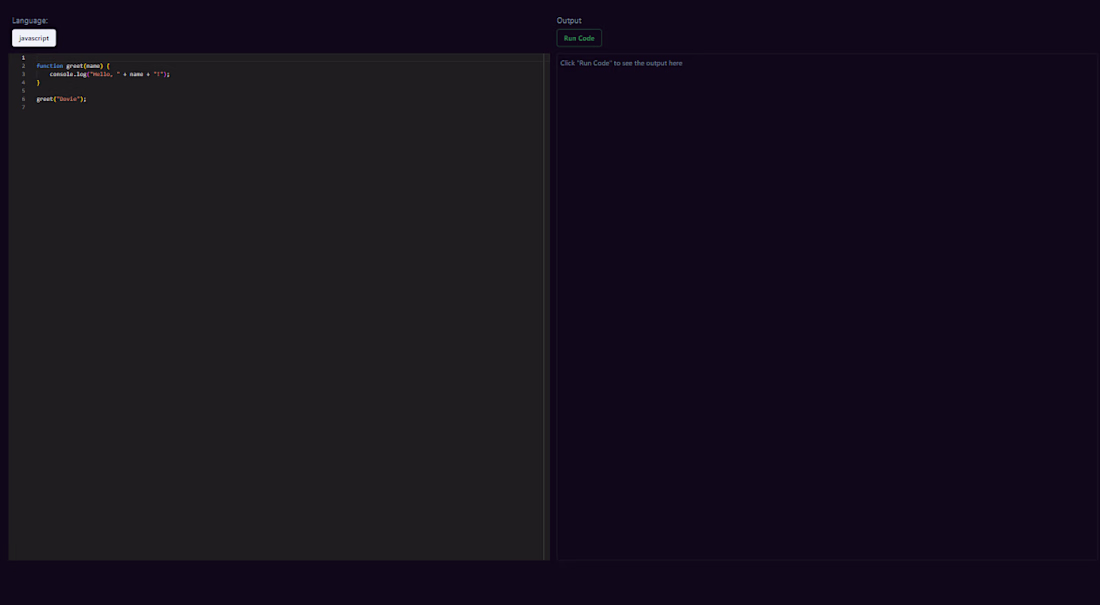Click line number 3 in the gutter
The image size is (1100, 605).
[x=23, y=74]
